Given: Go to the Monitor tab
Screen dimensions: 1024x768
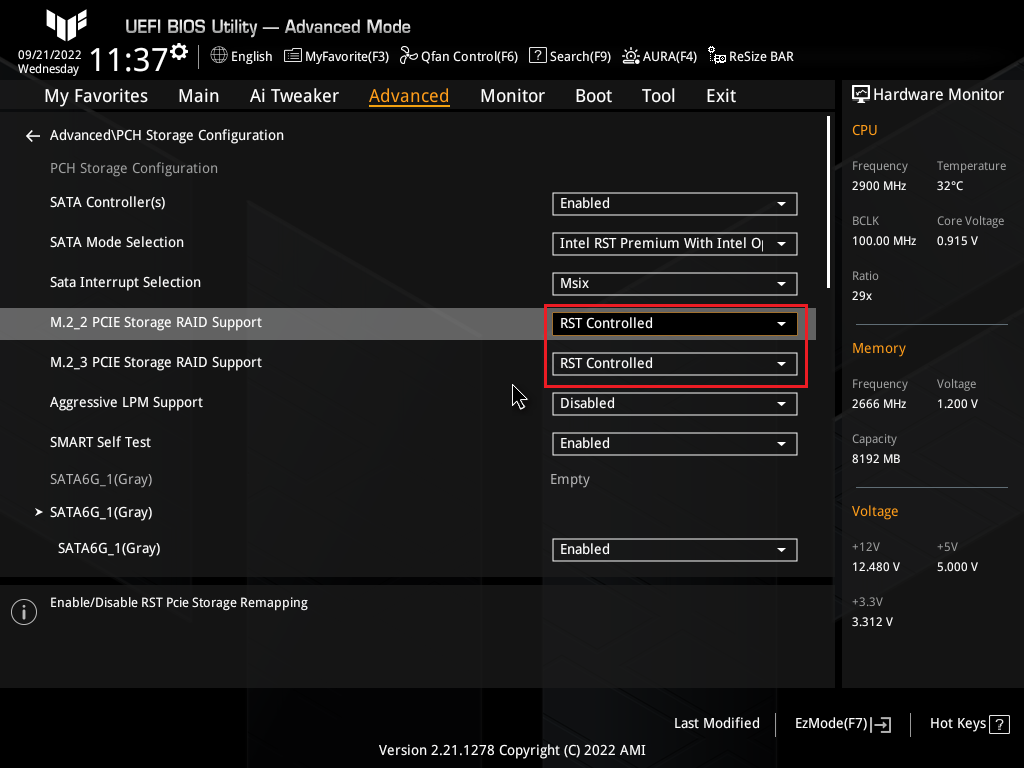Looking at the screenshot, I should click(x=512, y=96).
